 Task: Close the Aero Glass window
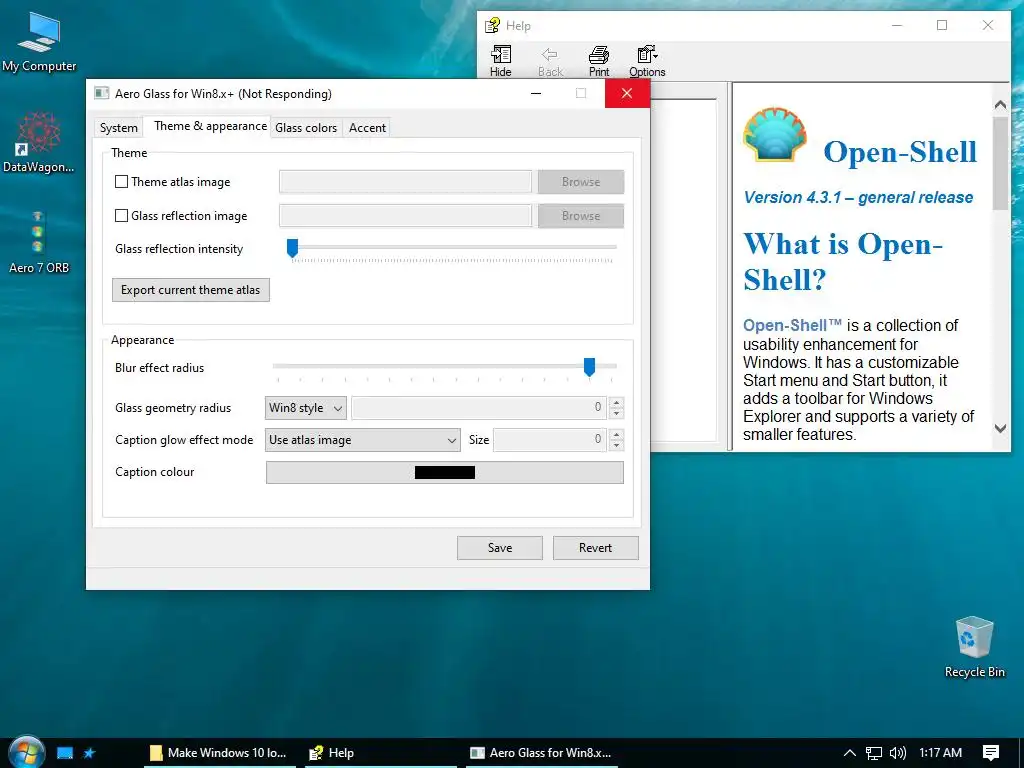pyautogui.click(x=627, y=93)
